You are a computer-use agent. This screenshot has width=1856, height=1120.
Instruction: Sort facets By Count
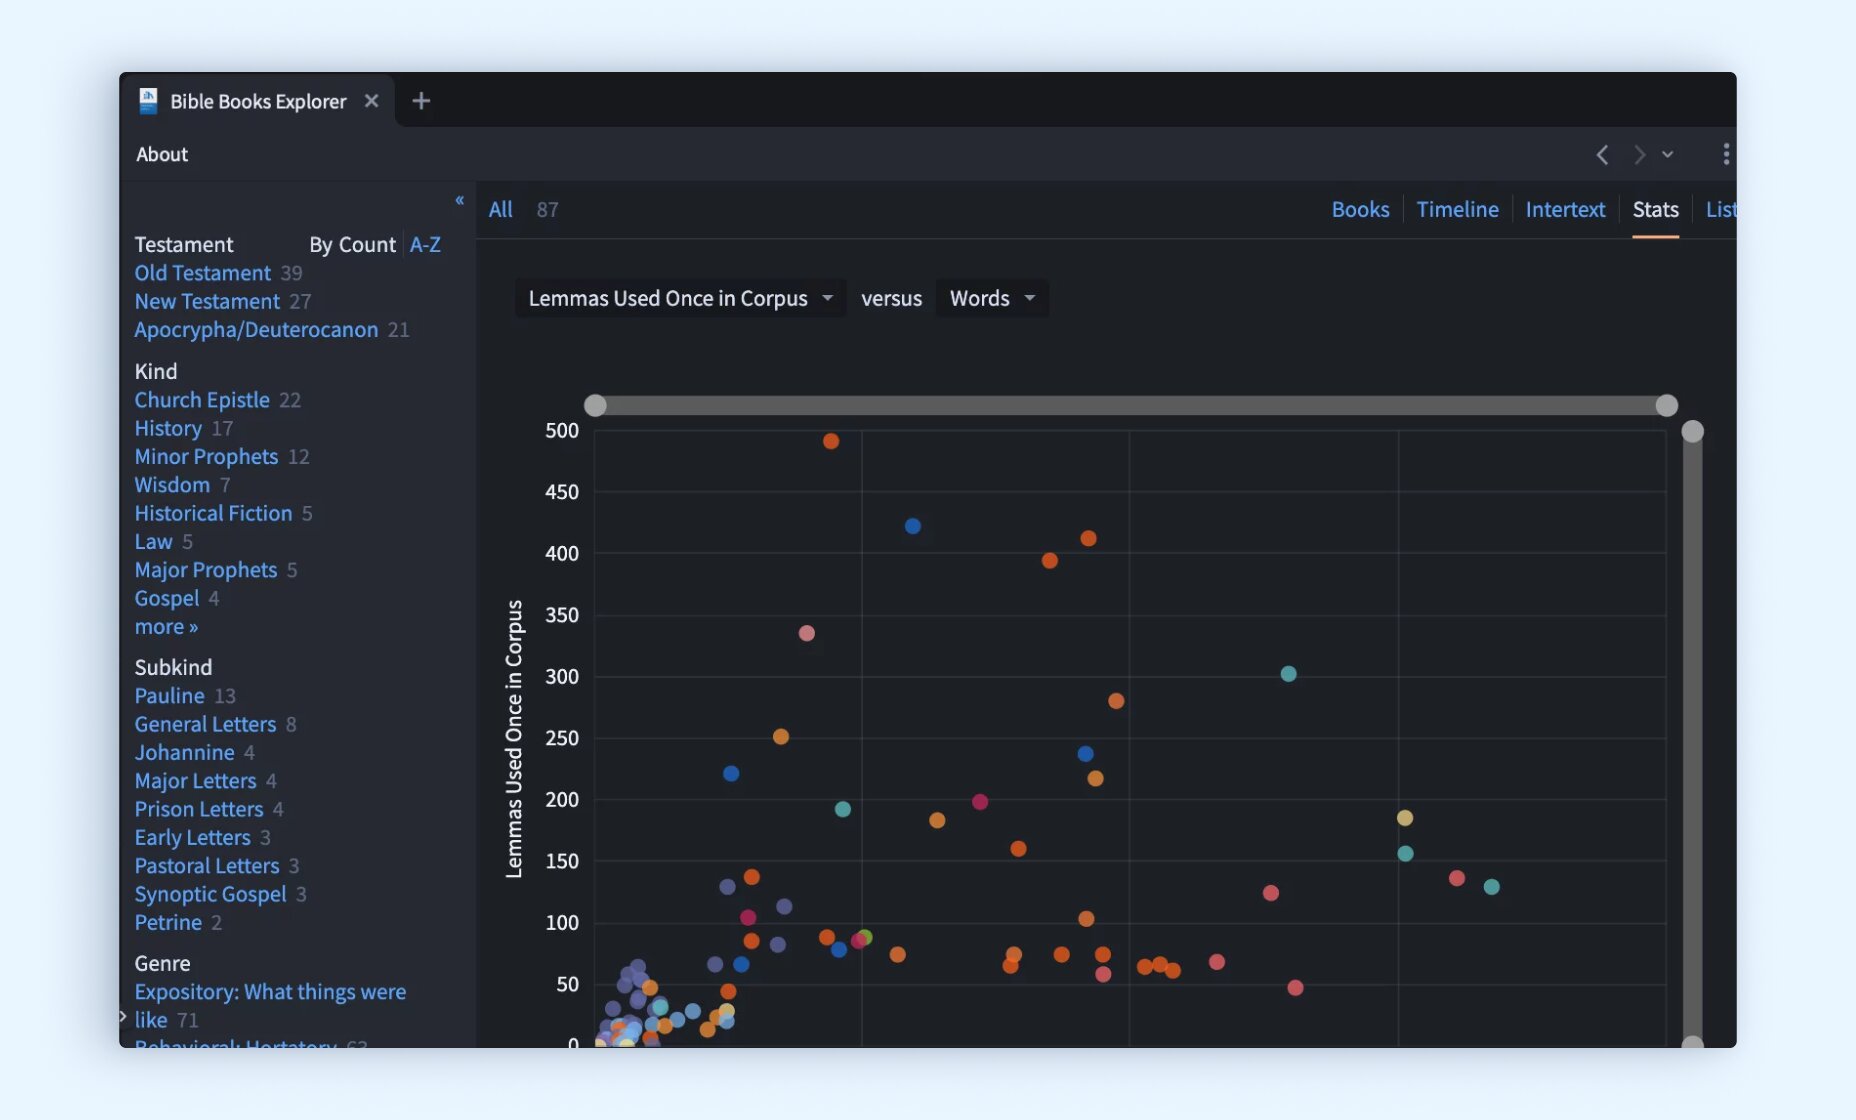352,245
